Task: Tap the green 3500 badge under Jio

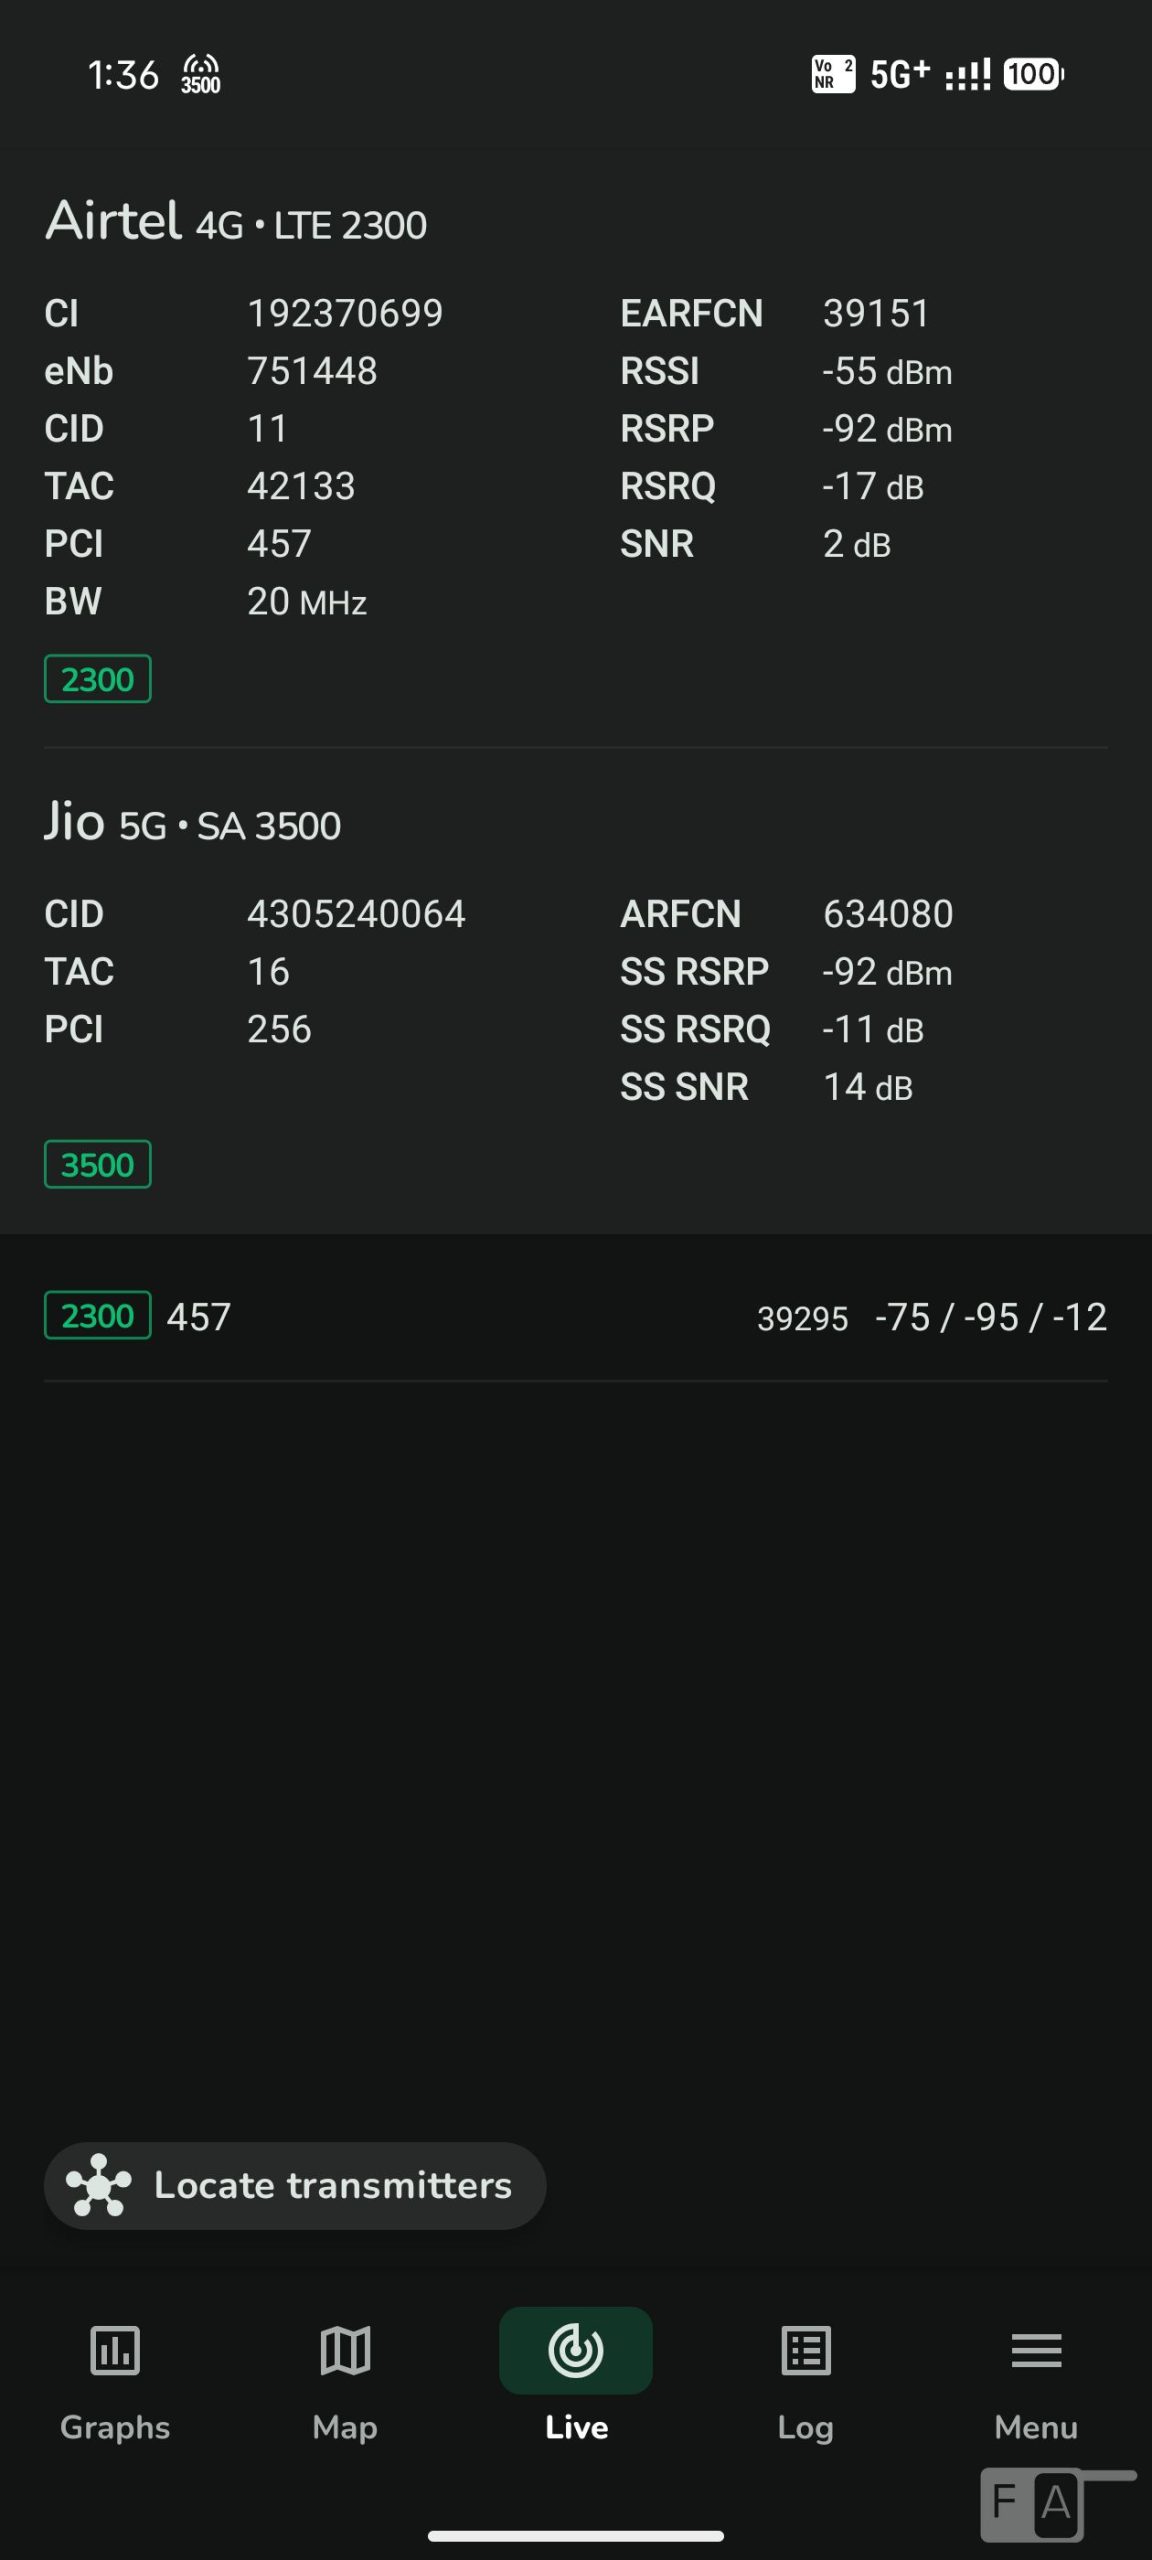Action: [98, 1164]
